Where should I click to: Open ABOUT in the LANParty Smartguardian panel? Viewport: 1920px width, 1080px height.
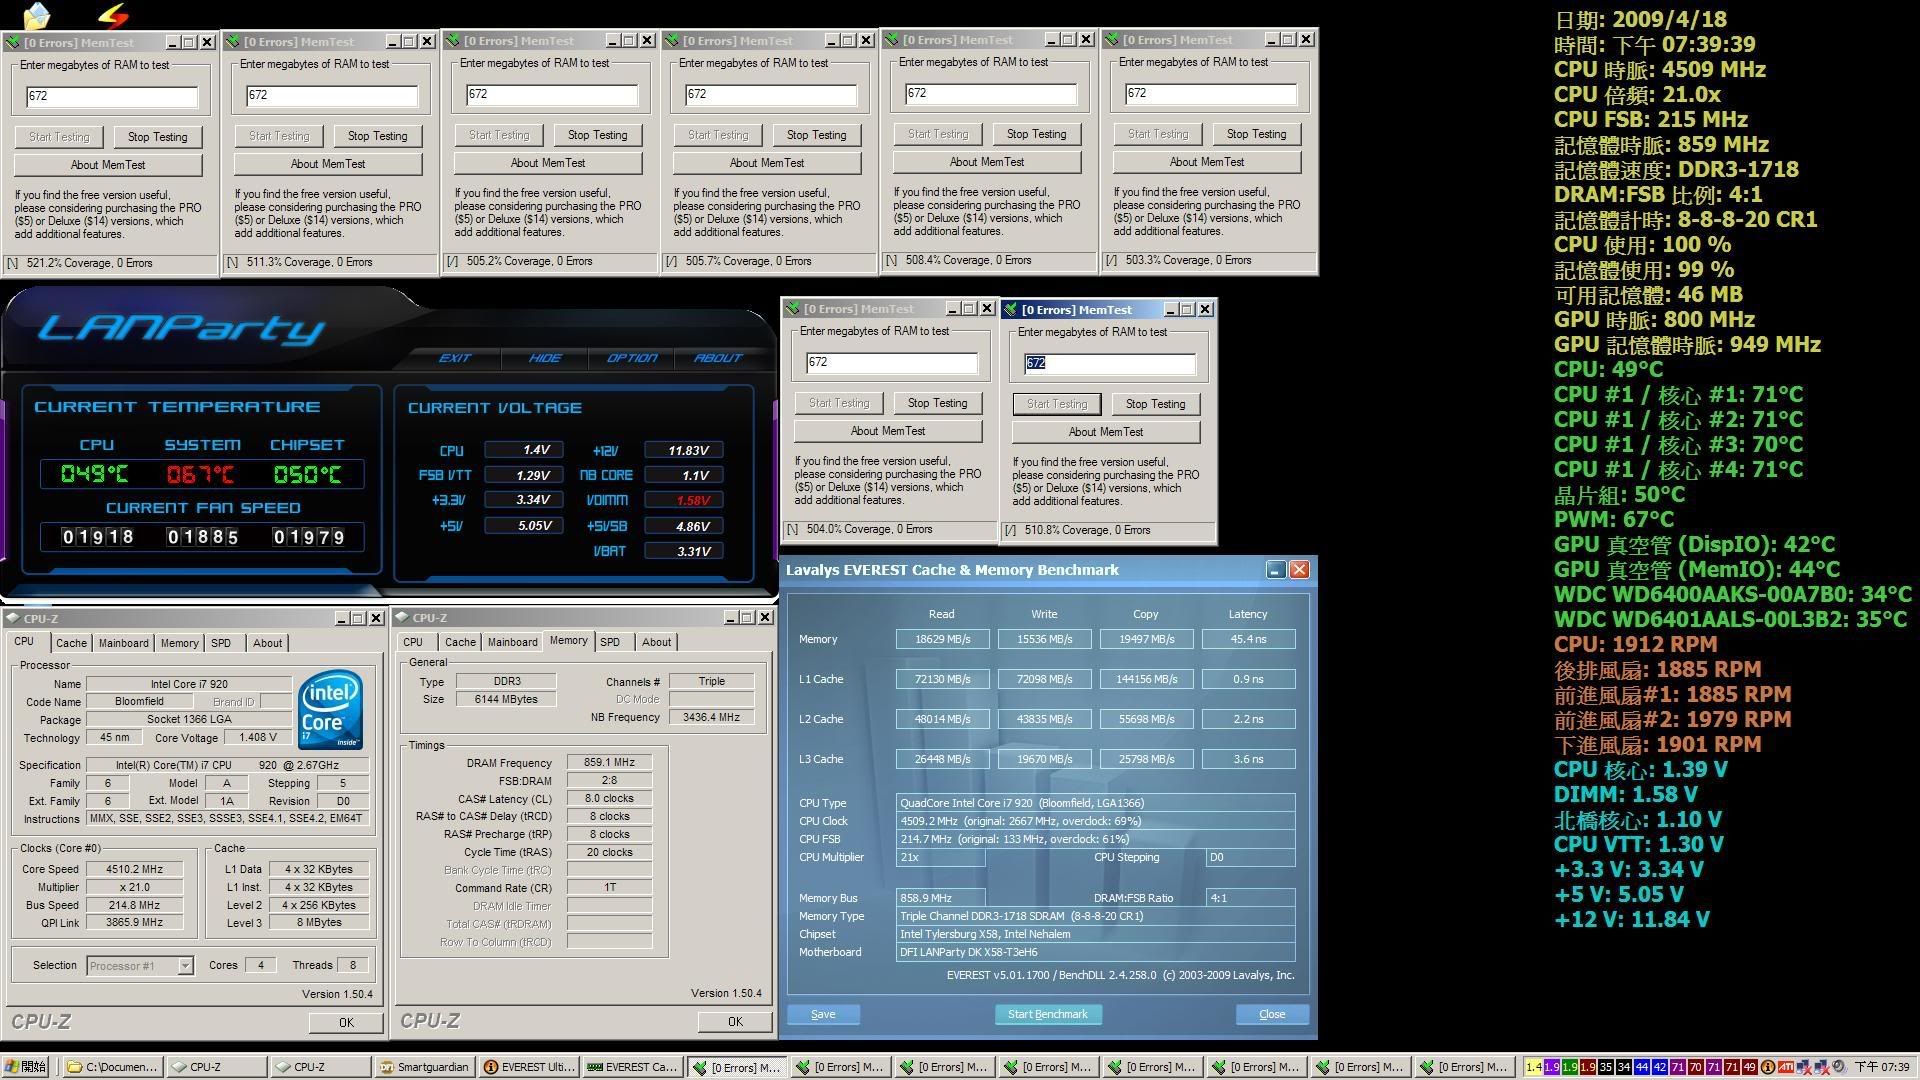718,358
